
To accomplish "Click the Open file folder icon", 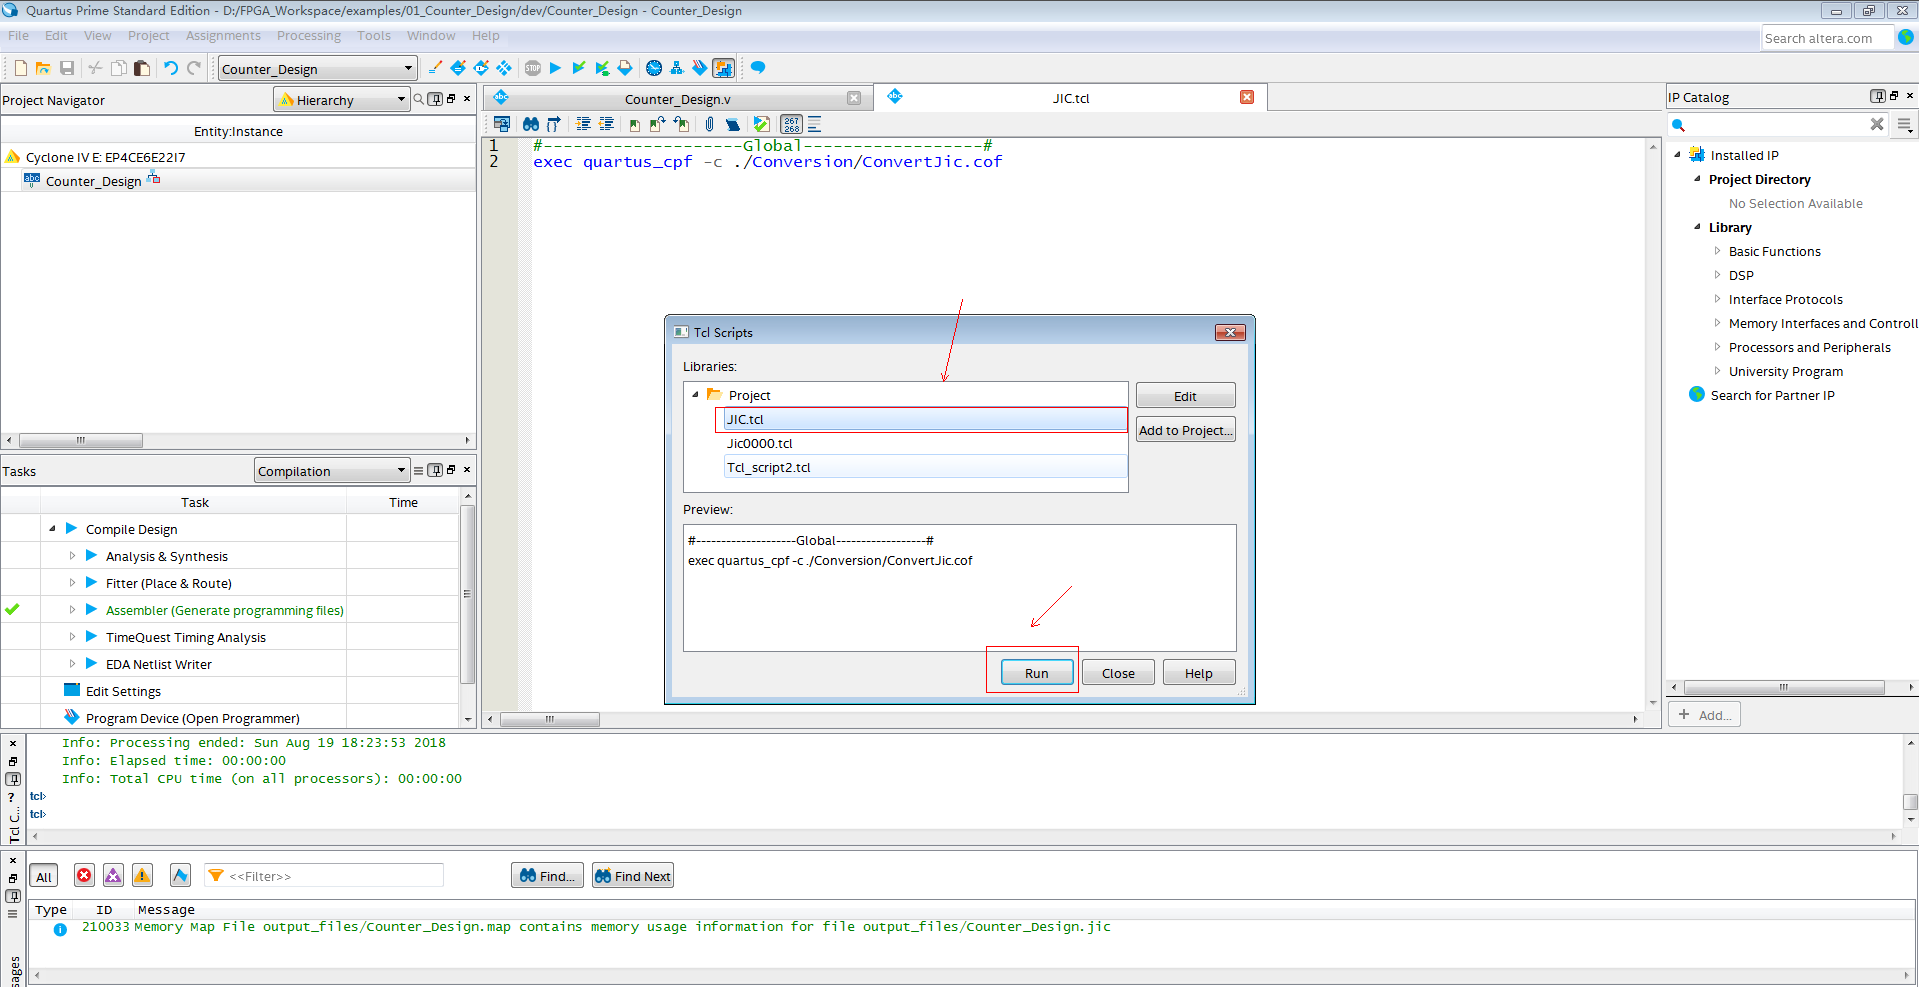I will (x=43, y=68).
